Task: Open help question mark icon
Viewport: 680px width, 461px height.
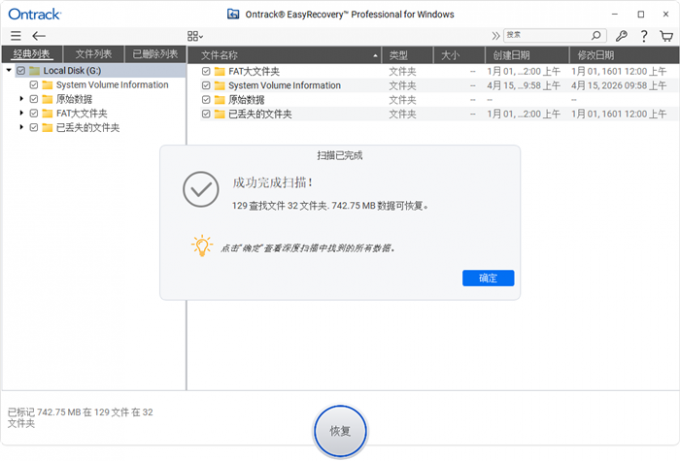Action: [644, 36]
